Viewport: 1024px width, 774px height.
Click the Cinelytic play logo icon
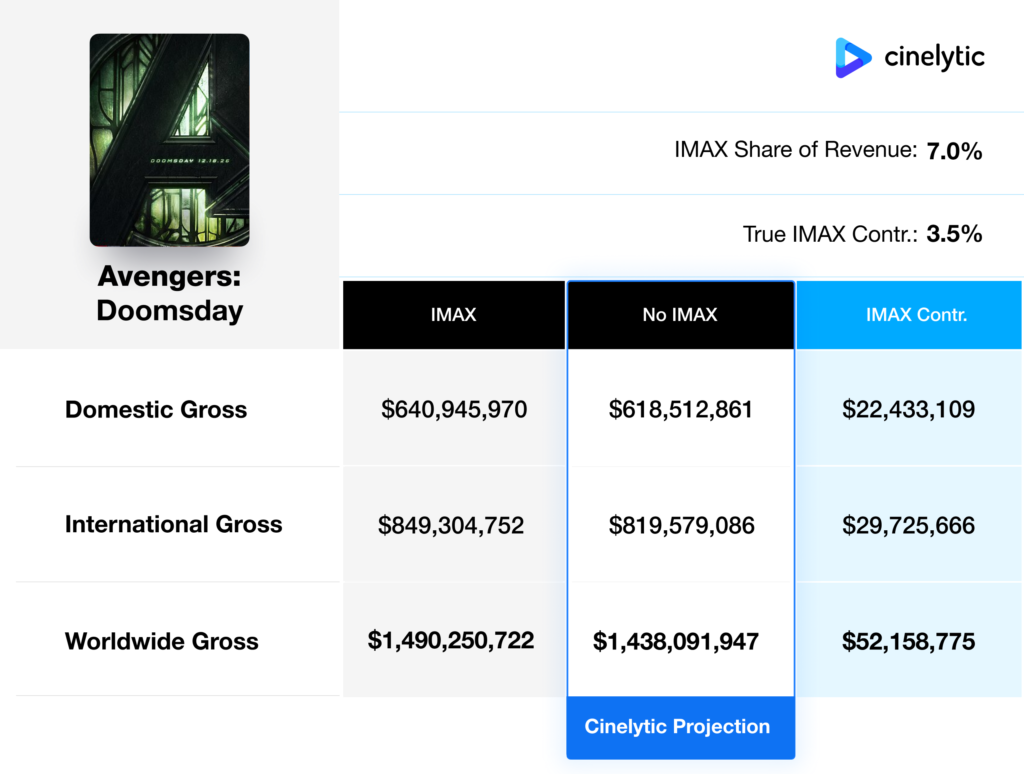click(x=853, y=58)
